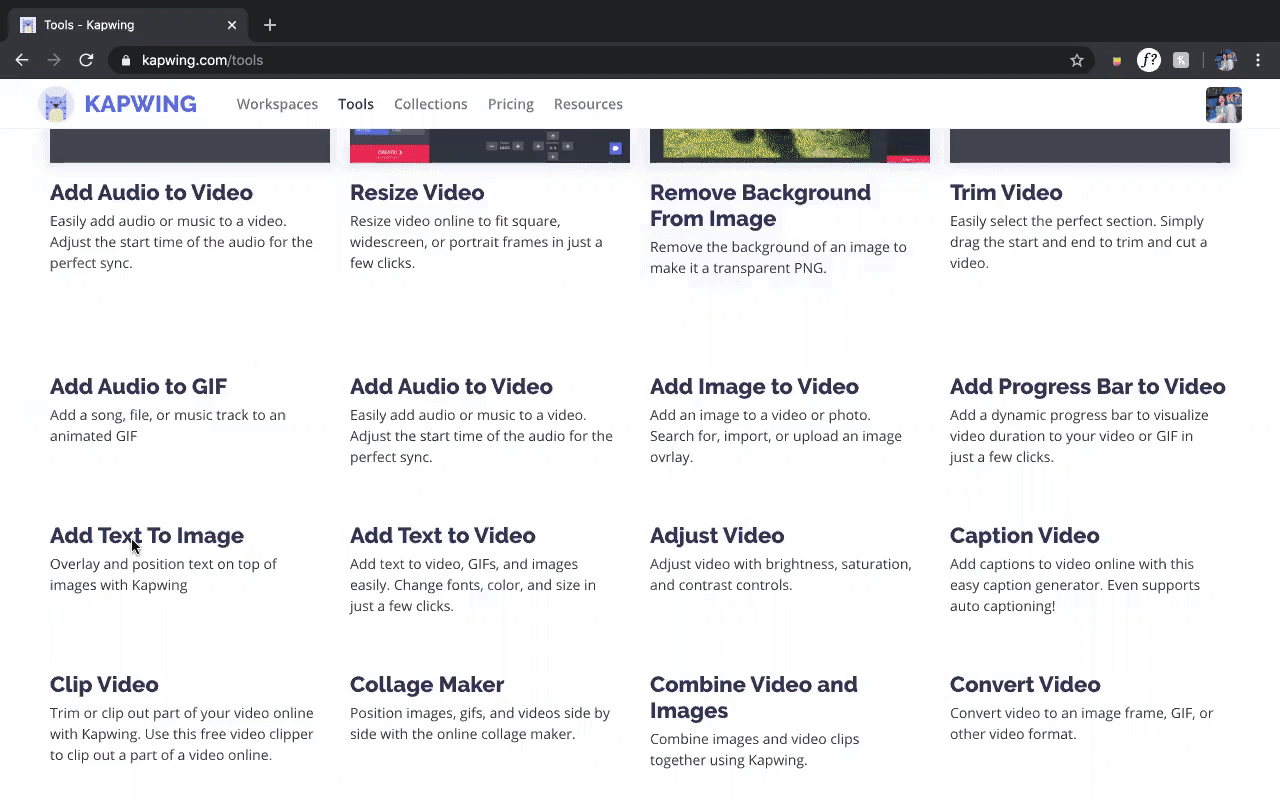Click the gray K extension icon

[1181, 60]
